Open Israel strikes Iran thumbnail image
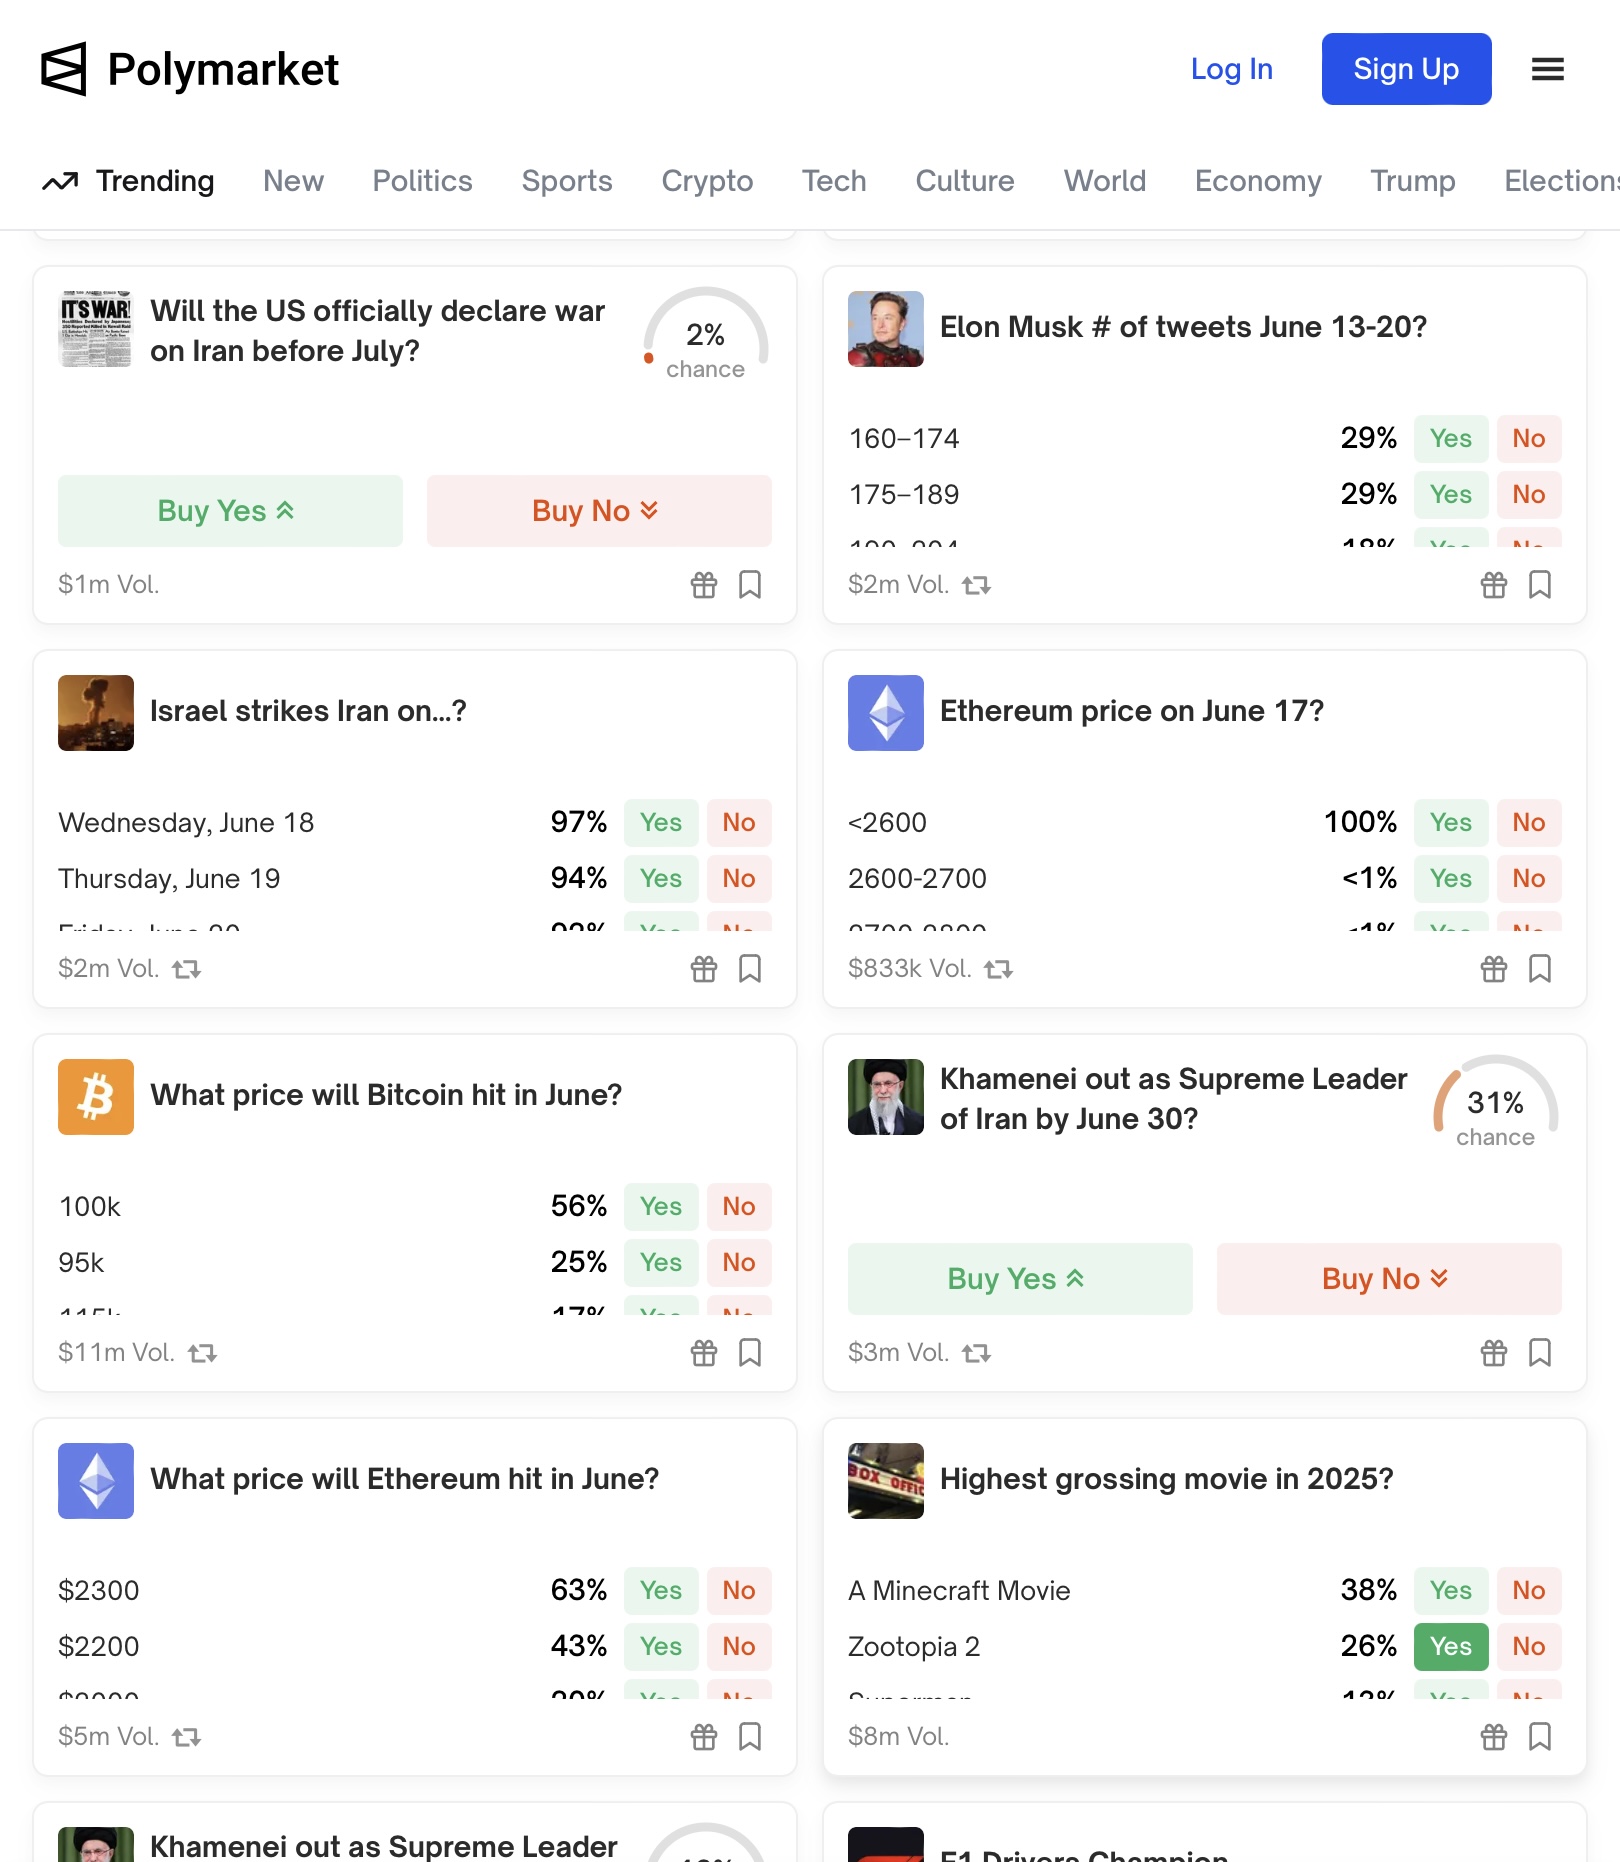 coord(96,713)
